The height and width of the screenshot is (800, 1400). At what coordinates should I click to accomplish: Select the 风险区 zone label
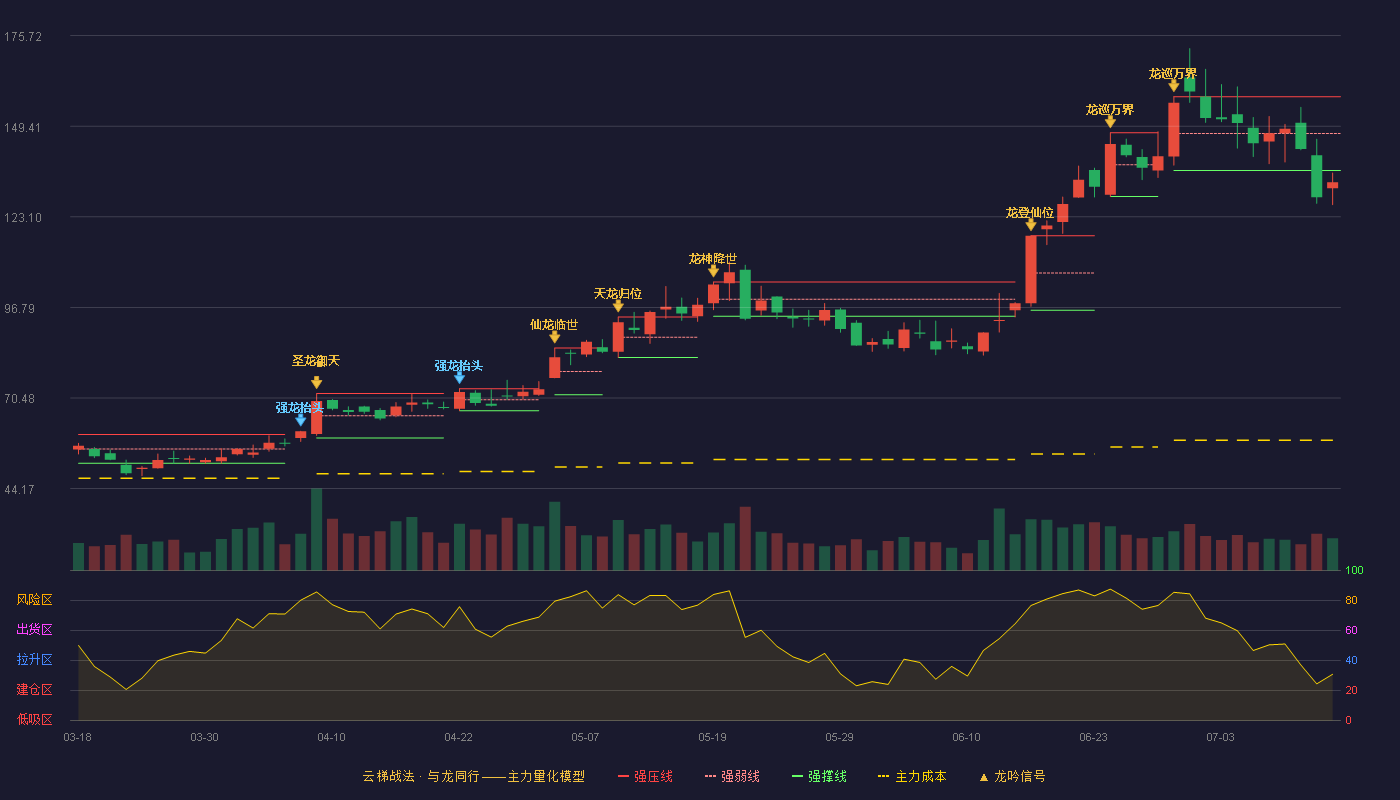point(34,600)
